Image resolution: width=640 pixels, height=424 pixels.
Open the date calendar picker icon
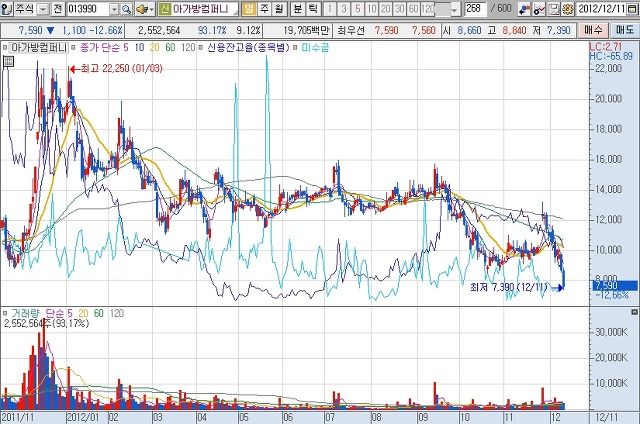point(632,9)
